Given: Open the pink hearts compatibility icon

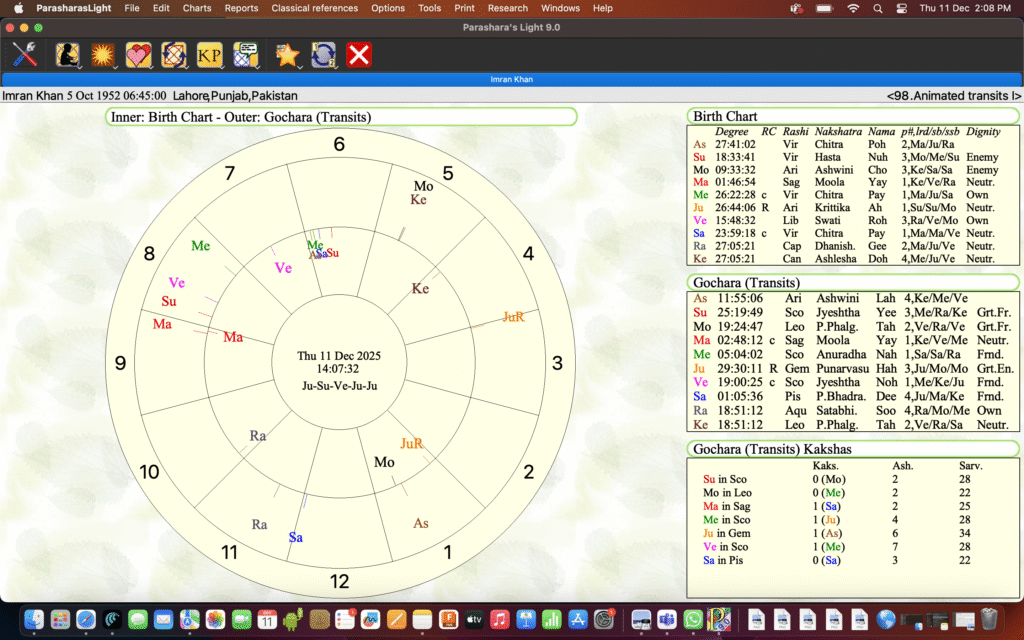Looking at the screenshot, I should (x=138, y=54).
